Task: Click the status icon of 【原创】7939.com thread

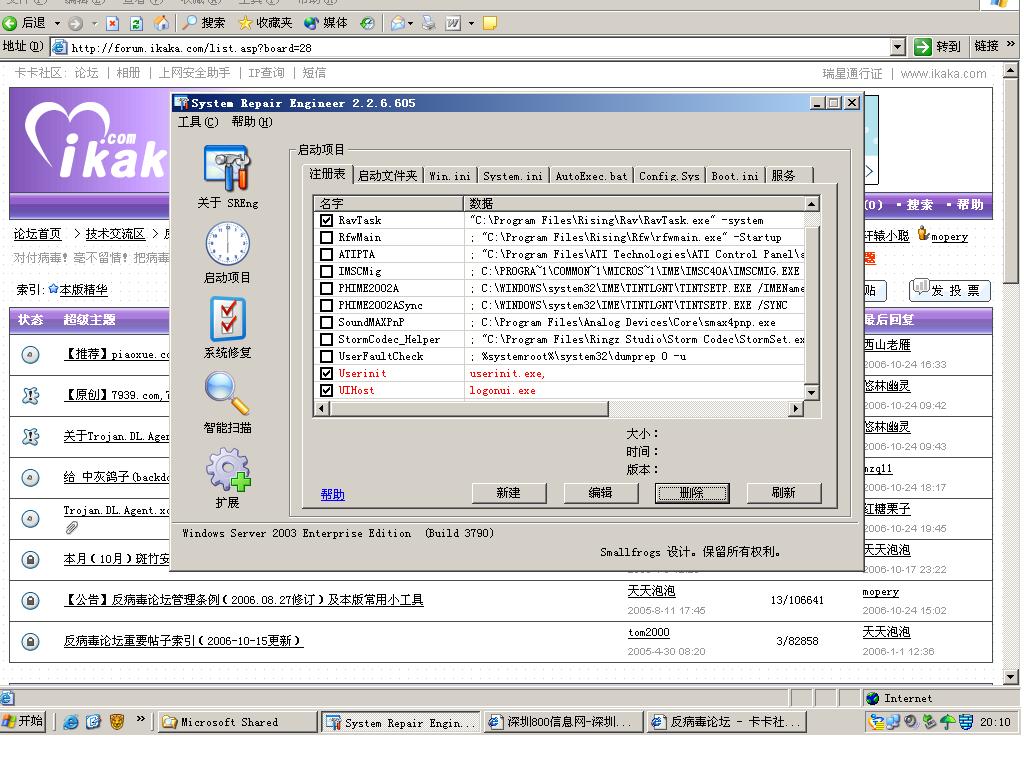Action: point(30,396)
